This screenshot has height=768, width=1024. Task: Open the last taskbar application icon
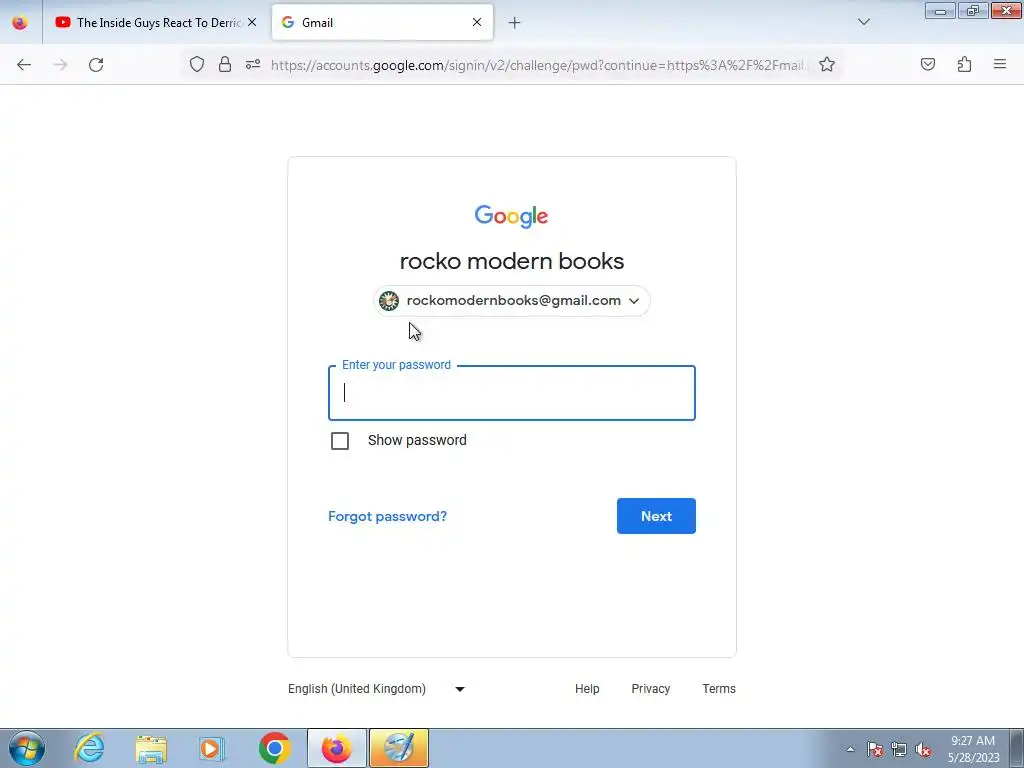tap(399, 748)
